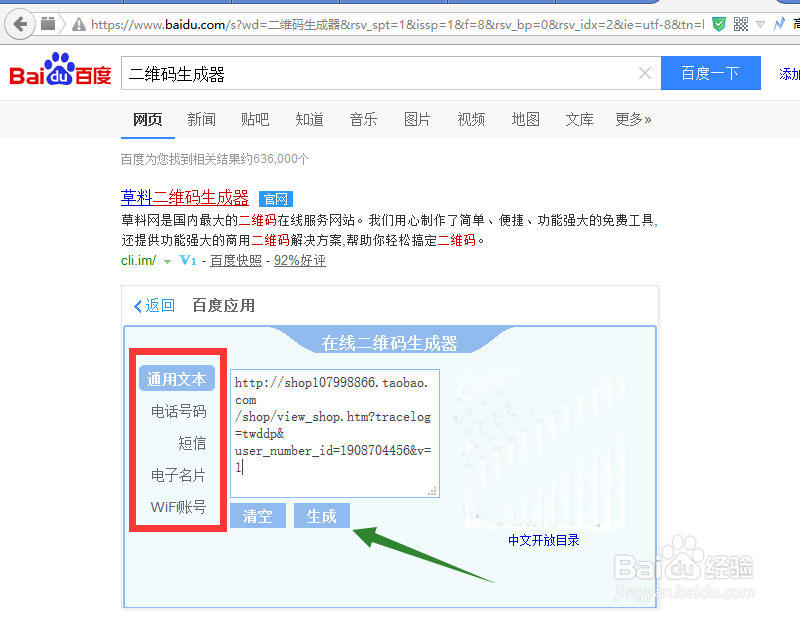Viewport: 800px width, 620px height.
Task: Click the 清空 clear button
Action: (258, 516)
